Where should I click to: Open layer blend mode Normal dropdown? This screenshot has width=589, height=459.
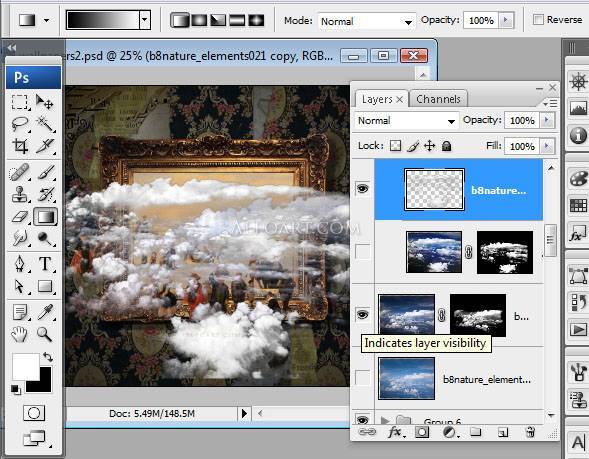tap(406, 121)
